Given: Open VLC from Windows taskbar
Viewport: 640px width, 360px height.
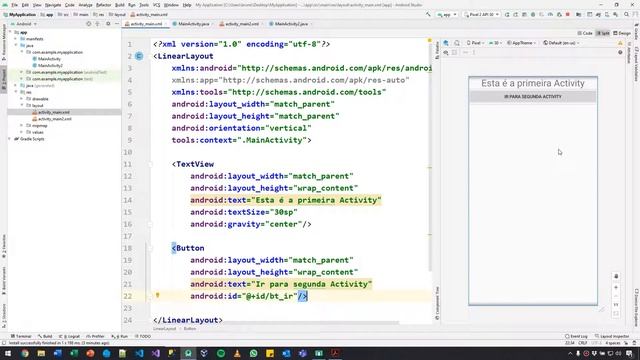Looking at the screenshot, I should 237,353.
